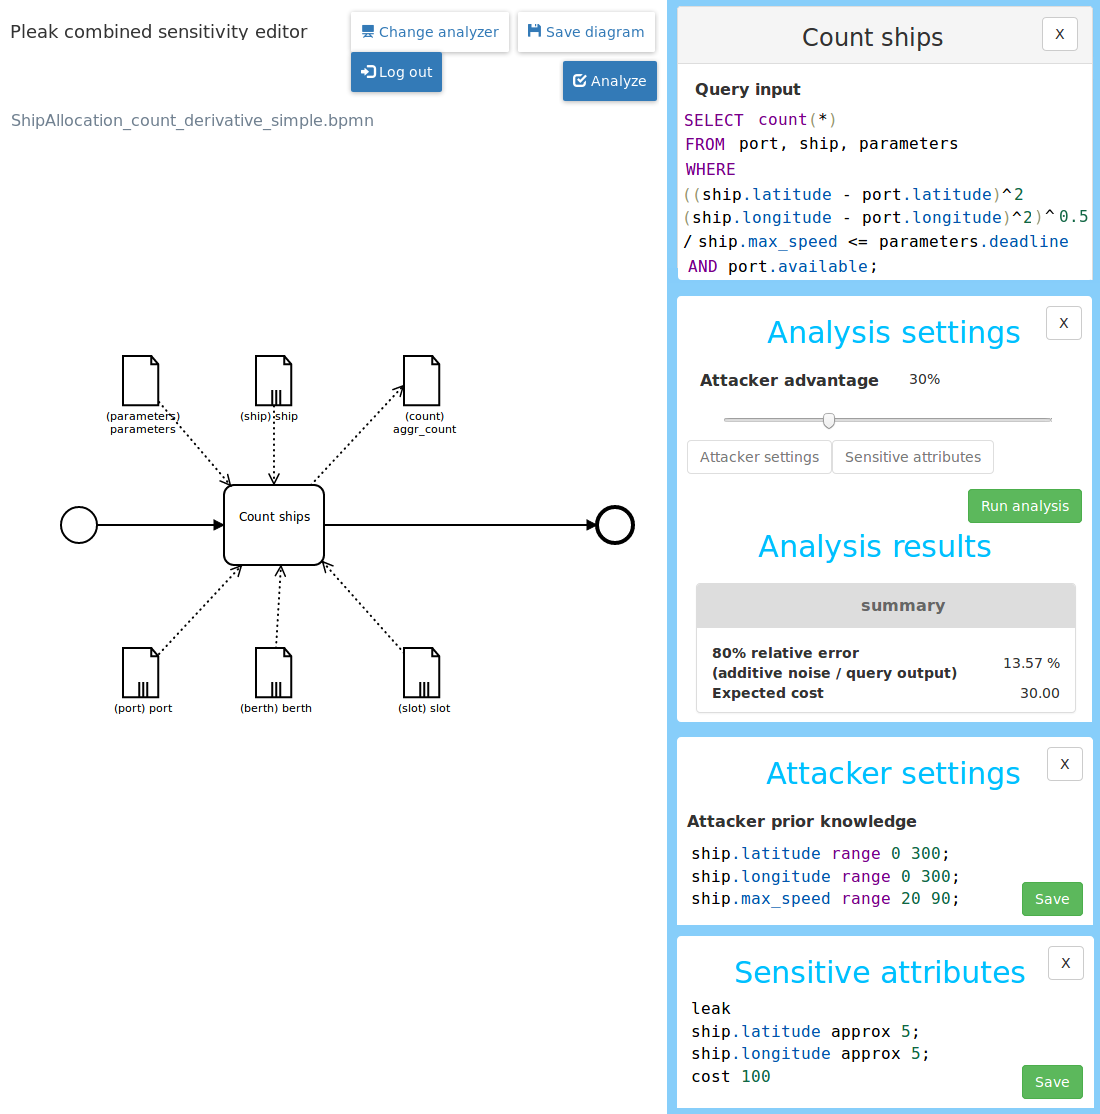The image size is (1100, 1114).
Task: Click into the Query input editor
Action: (884, 193)
